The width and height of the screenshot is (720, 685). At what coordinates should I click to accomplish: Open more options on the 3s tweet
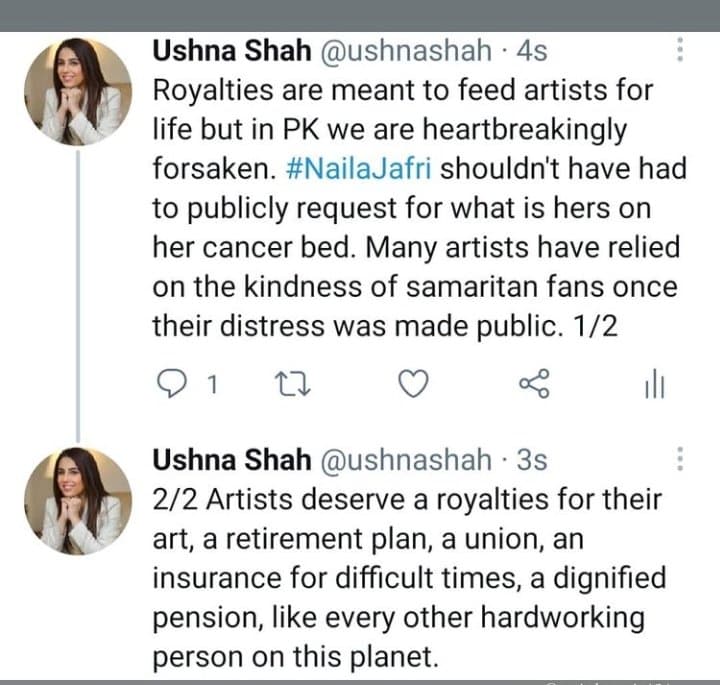680,459
